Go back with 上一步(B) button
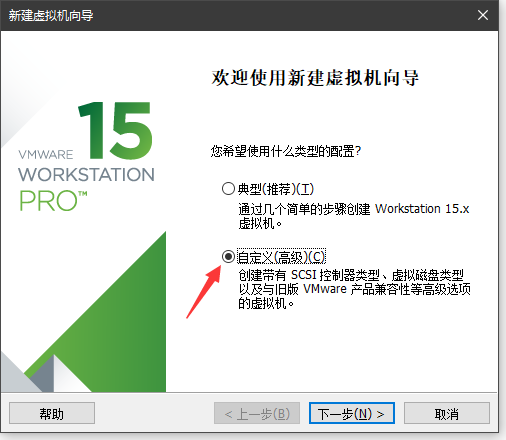The image size is (506, 440). (x=257, y=413)
